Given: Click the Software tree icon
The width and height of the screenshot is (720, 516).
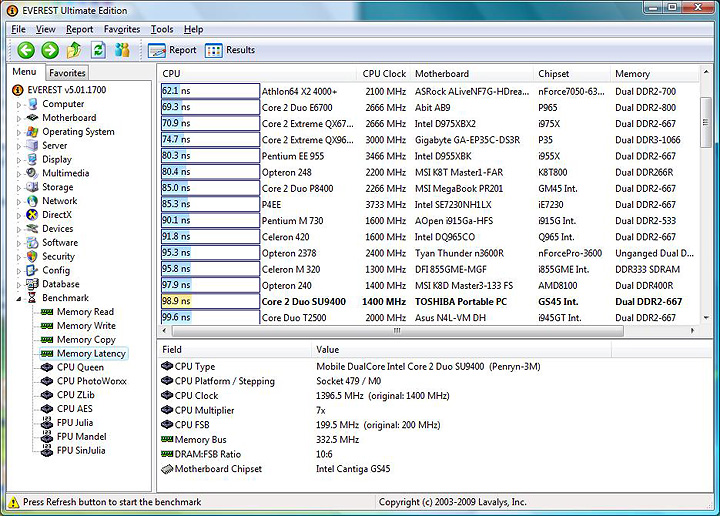Looking at the screenshot, I should [32, 242].
